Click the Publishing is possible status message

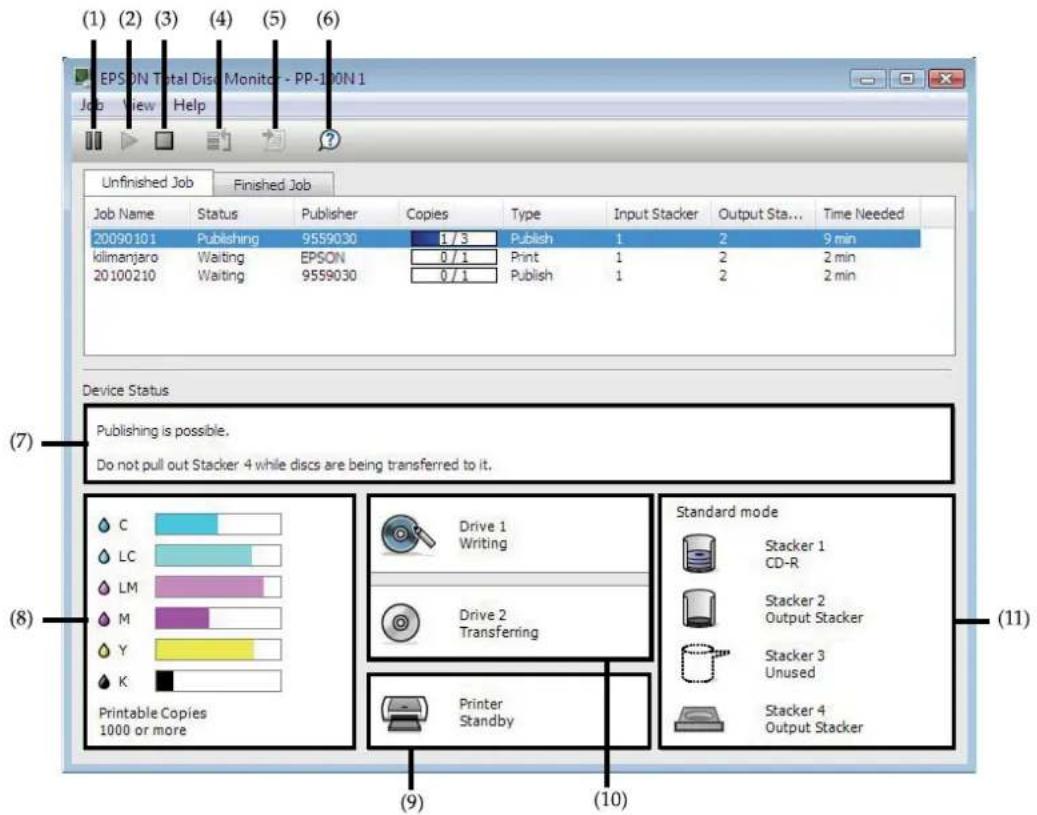click(163, 431)
